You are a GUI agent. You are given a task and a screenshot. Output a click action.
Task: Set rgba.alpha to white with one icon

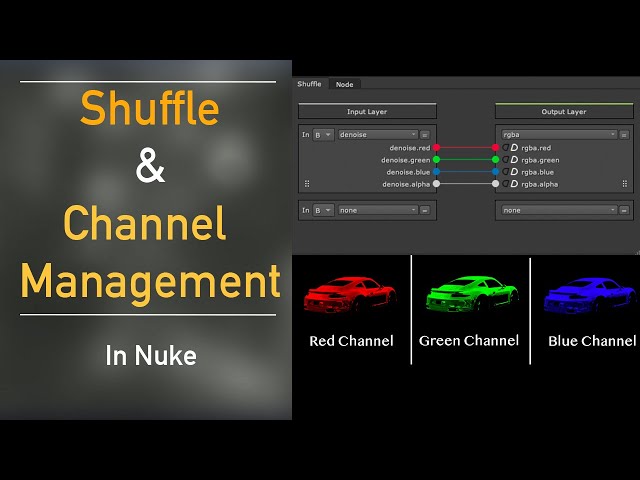coord(514,184)
